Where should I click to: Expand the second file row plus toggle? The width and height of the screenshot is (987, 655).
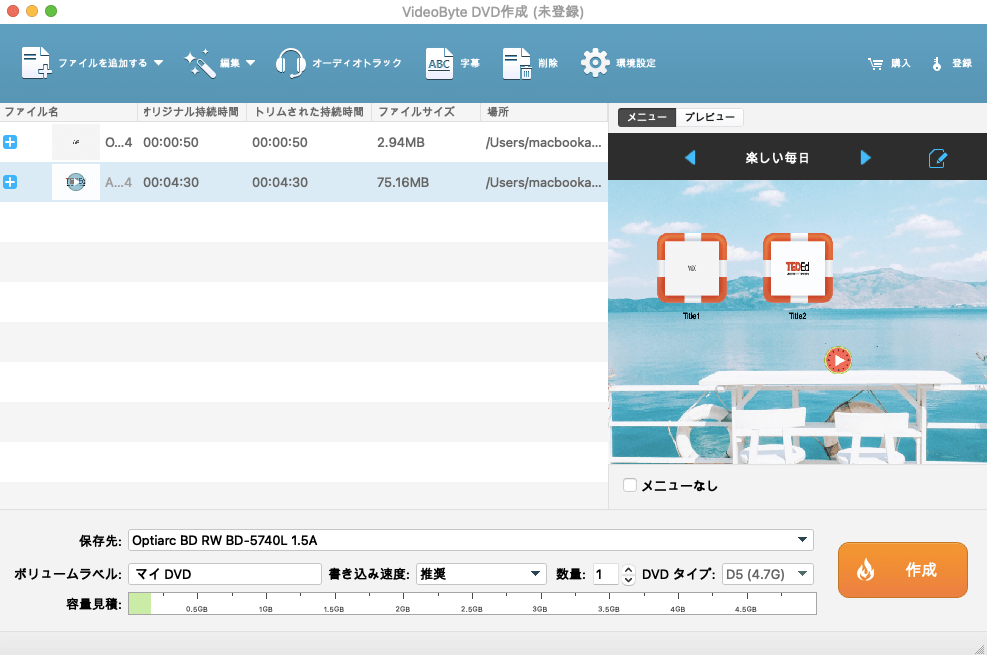tap(10, 182)
